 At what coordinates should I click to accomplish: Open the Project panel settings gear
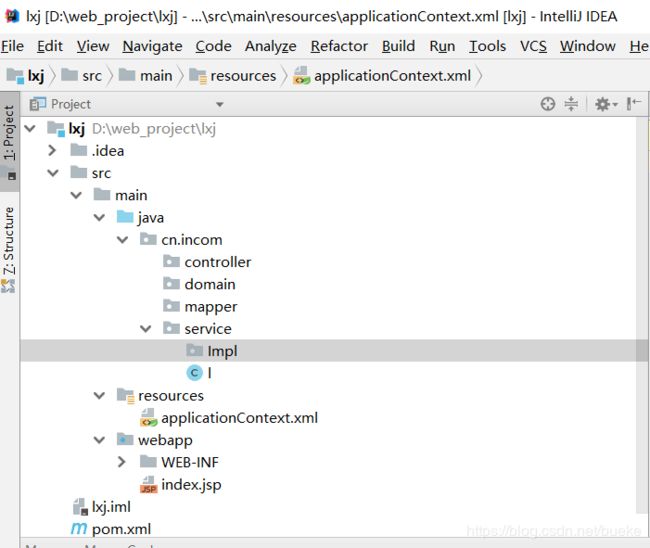pos(606,104)
